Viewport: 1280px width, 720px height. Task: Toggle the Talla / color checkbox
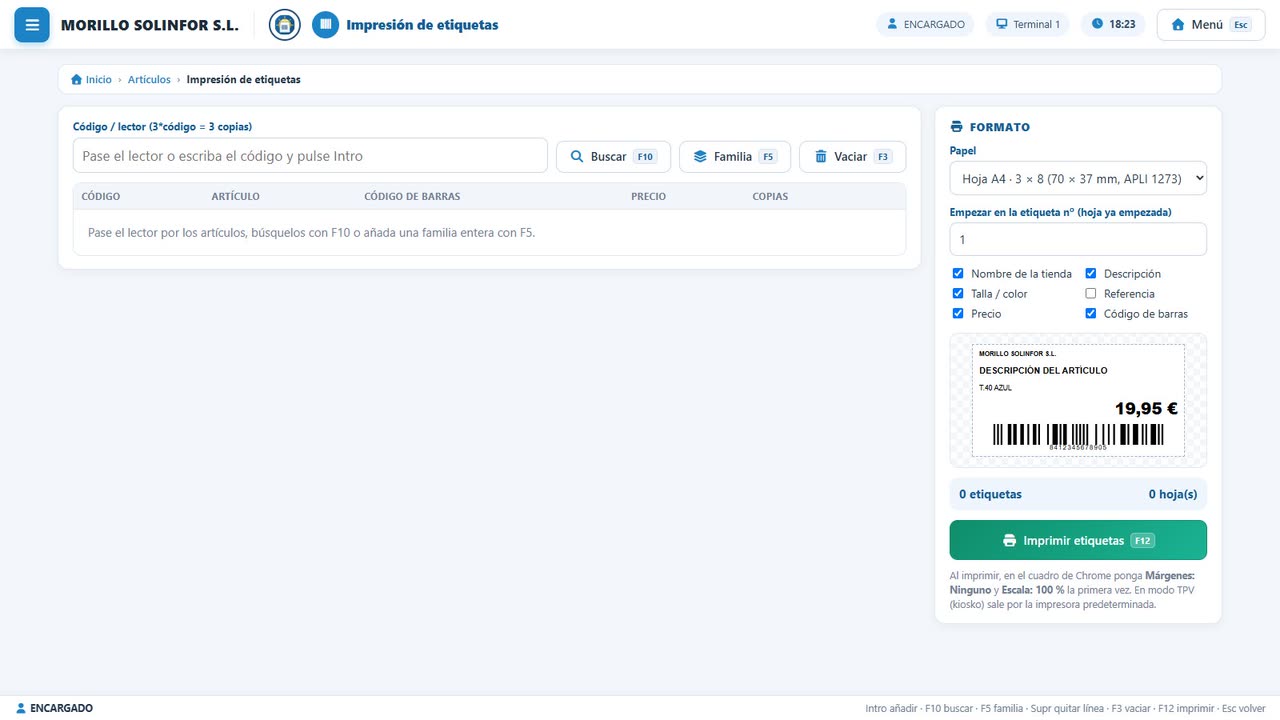tap(958, 294)
